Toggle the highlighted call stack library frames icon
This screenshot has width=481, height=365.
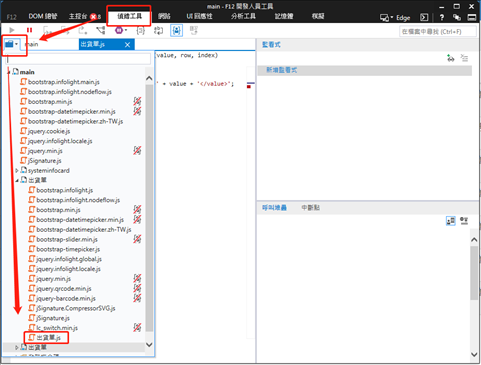pyautogui.click(x=451, y=221)
